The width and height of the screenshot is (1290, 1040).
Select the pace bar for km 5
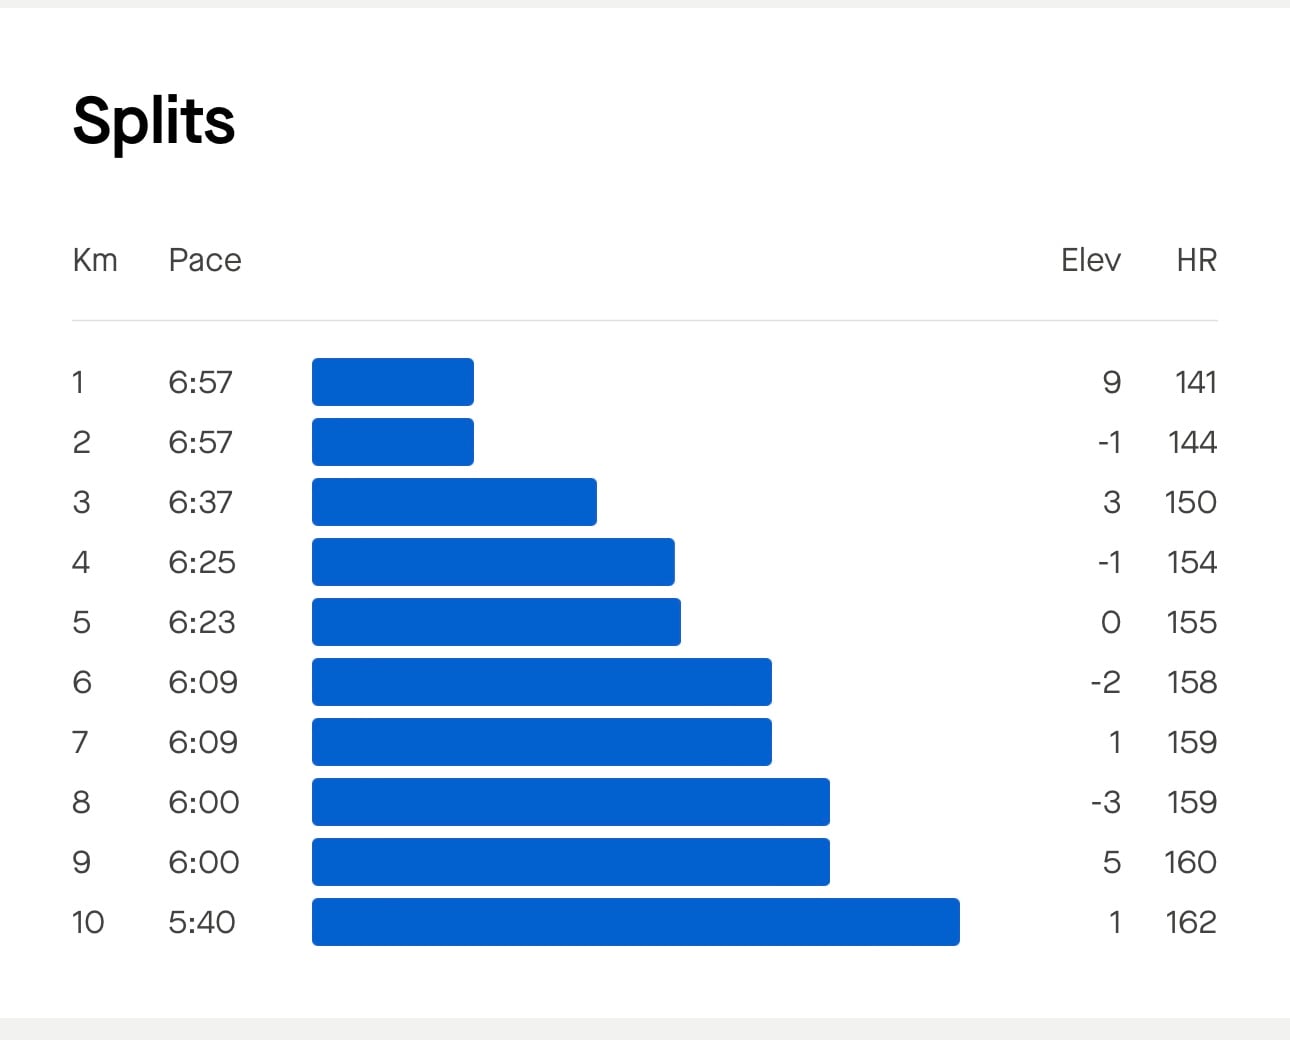point(496,622)
